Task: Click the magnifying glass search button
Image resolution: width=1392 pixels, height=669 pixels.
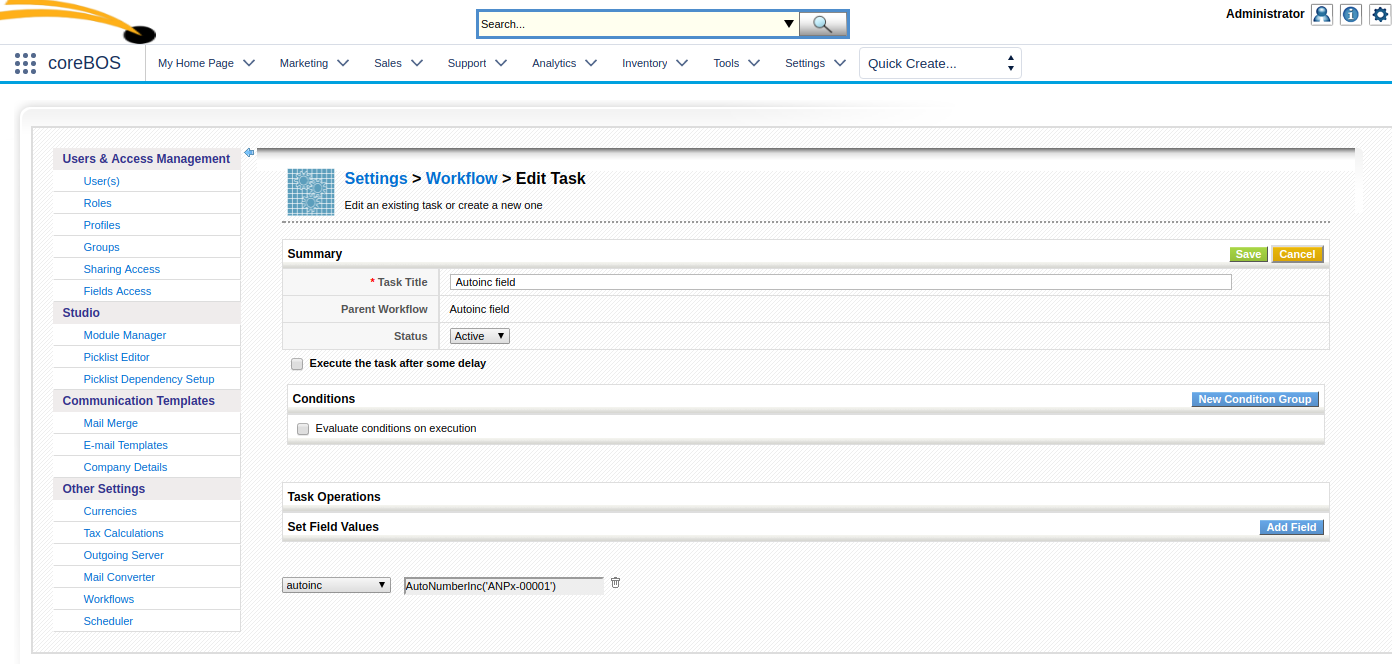Action: (x=823, y=24)
